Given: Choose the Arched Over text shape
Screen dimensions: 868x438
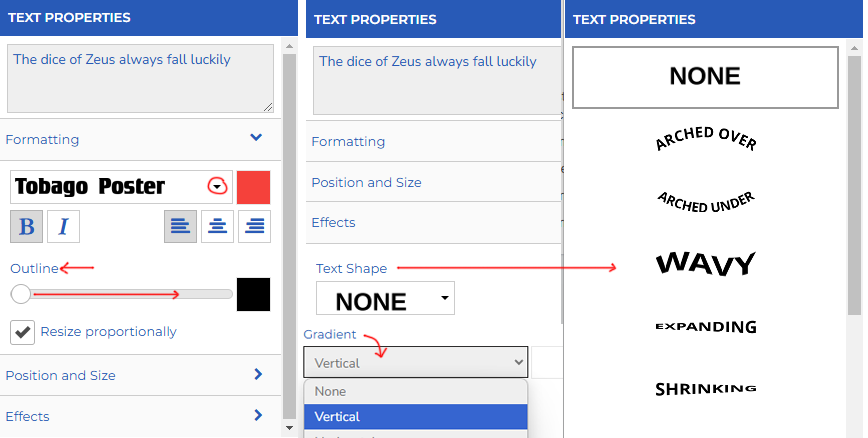Looking at the screenshot, I should [x=705, y=138].
